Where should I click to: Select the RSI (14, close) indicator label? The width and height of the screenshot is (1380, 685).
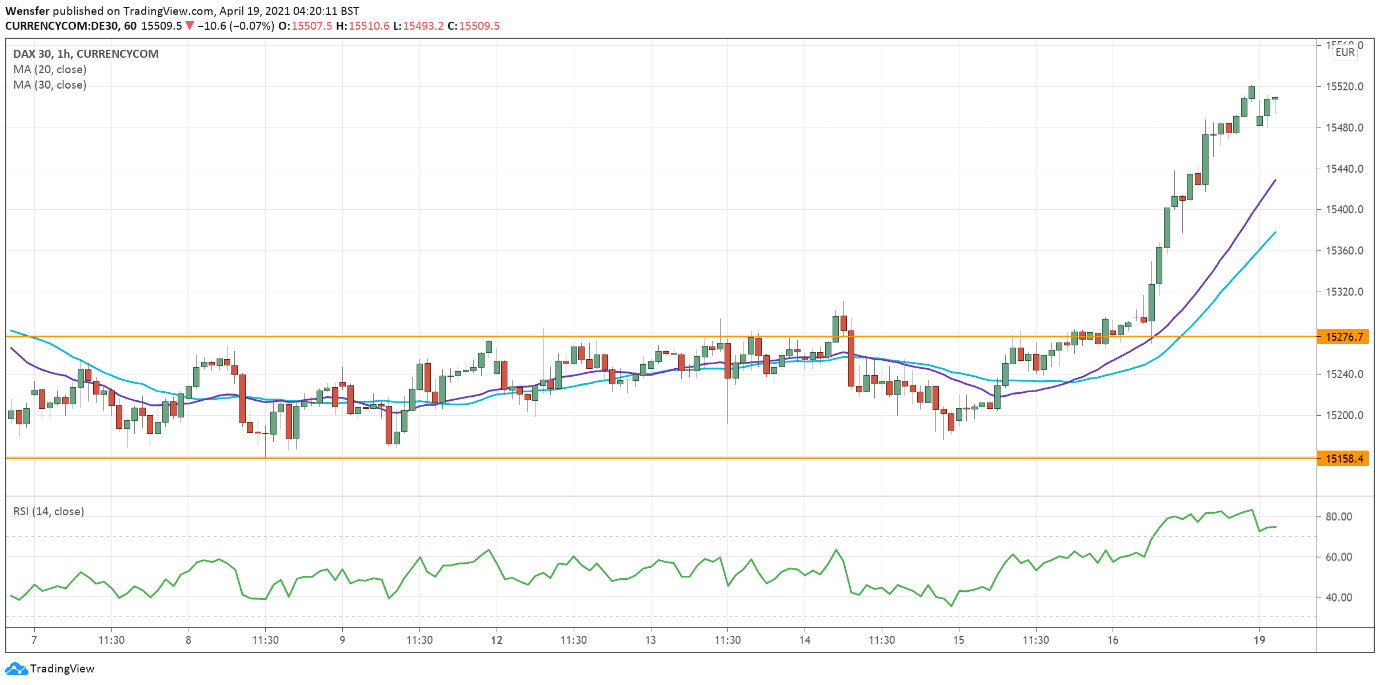click(48, 511)
